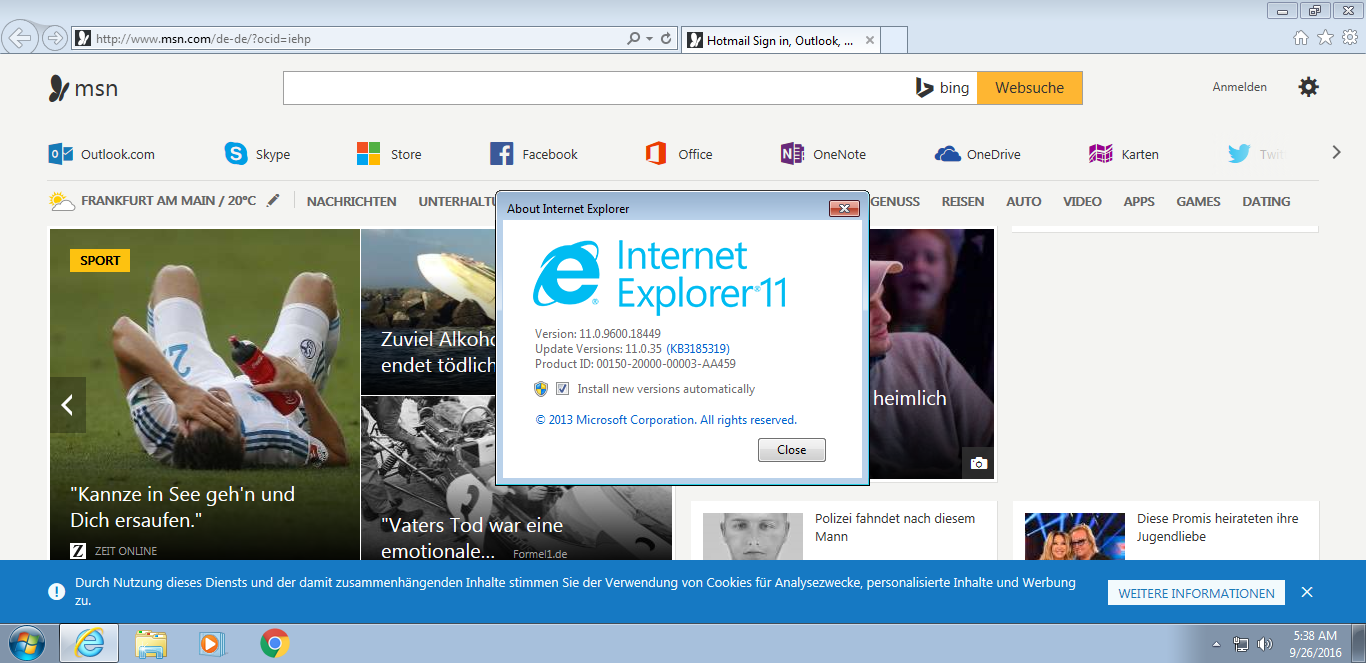Viewport: 1366px width, 663px height.
Task: Toggle the Install new versions automatically checkbox
Action: coord(562,389)
